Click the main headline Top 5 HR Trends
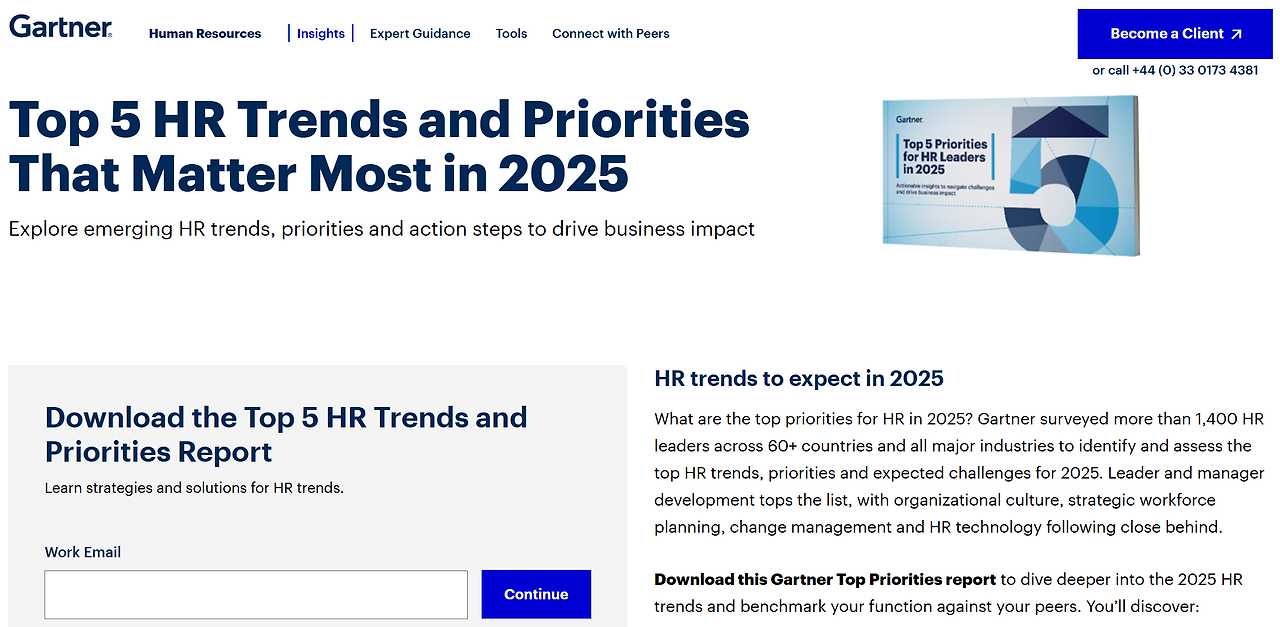Viewport: 1280px width, 627px height. (x=379, y=147)
